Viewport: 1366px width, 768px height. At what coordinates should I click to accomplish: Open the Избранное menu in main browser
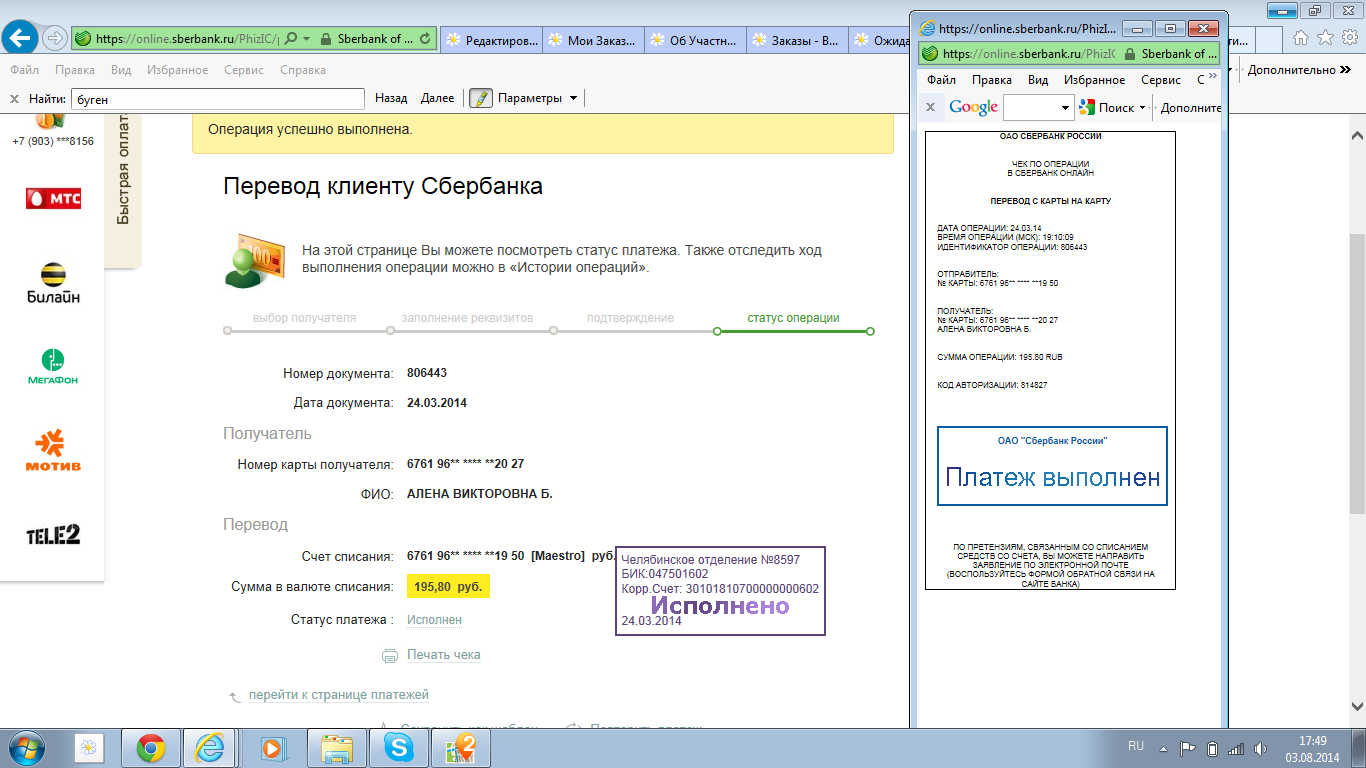(x=177, y=70)
